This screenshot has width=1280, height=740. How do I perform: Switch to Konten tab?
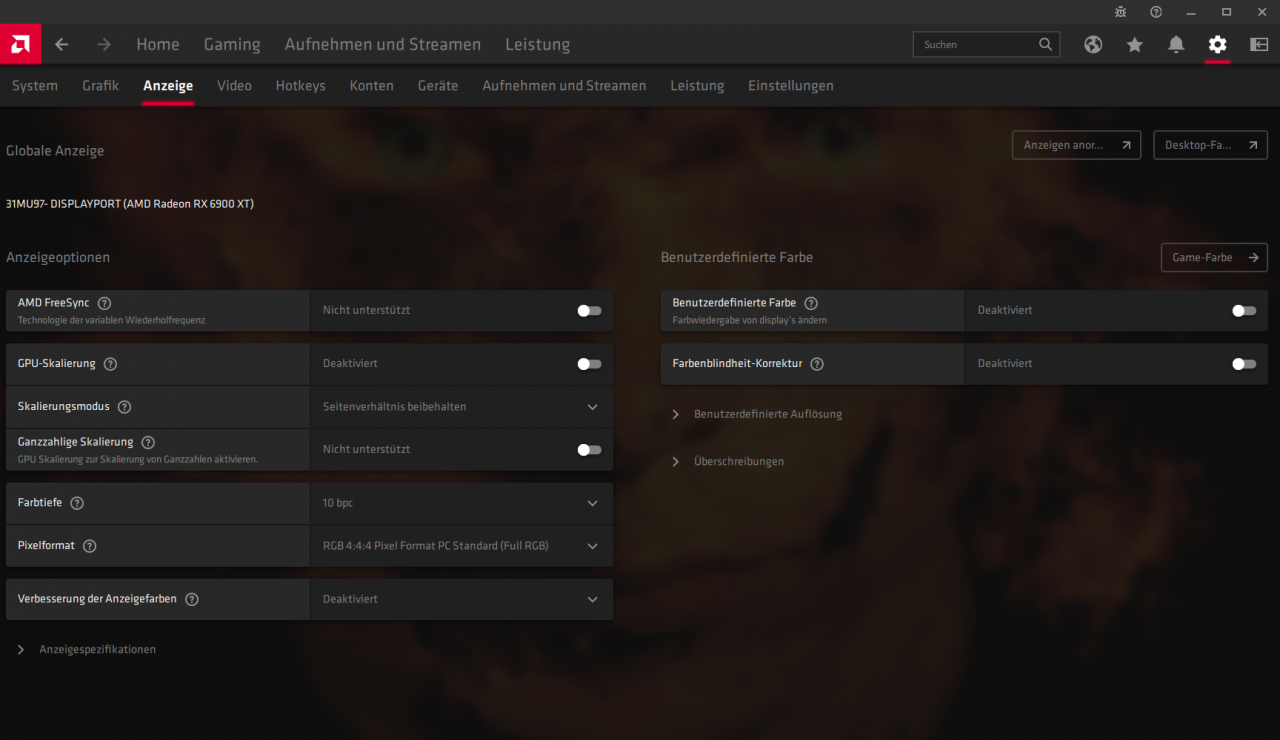[371, 86]
